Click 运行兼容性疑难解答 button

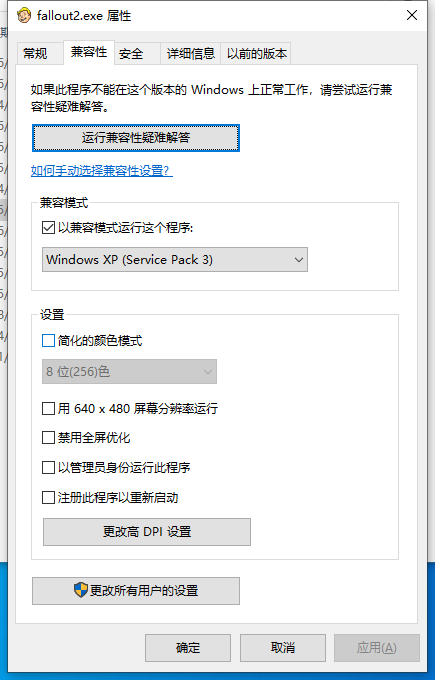click(x=136, y=138)
